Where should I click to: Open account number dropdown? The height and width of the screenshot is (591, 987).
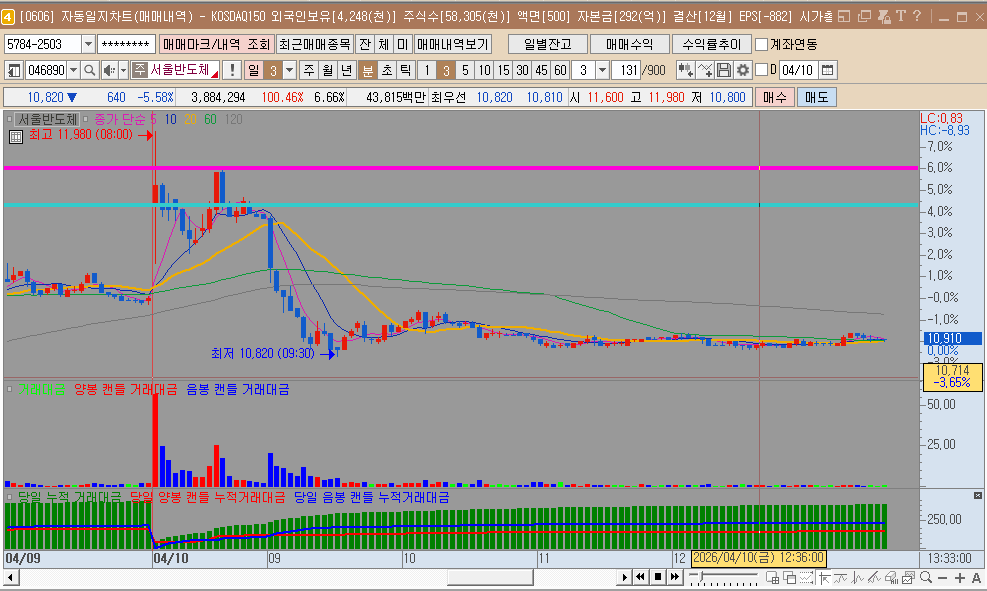pos(88,44)
